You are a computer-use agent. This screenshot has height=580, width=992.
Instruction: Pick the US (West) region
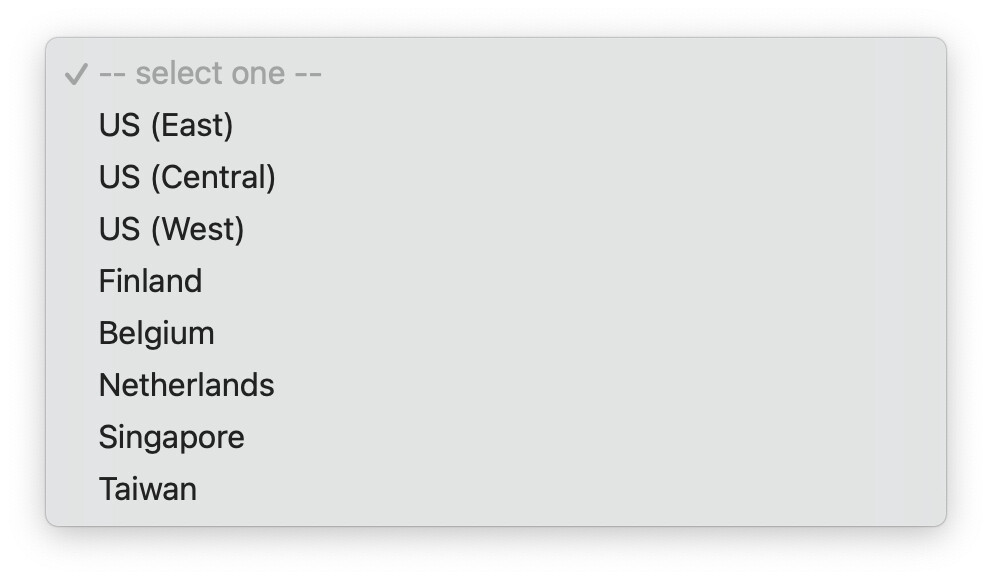tap(171, 230)
